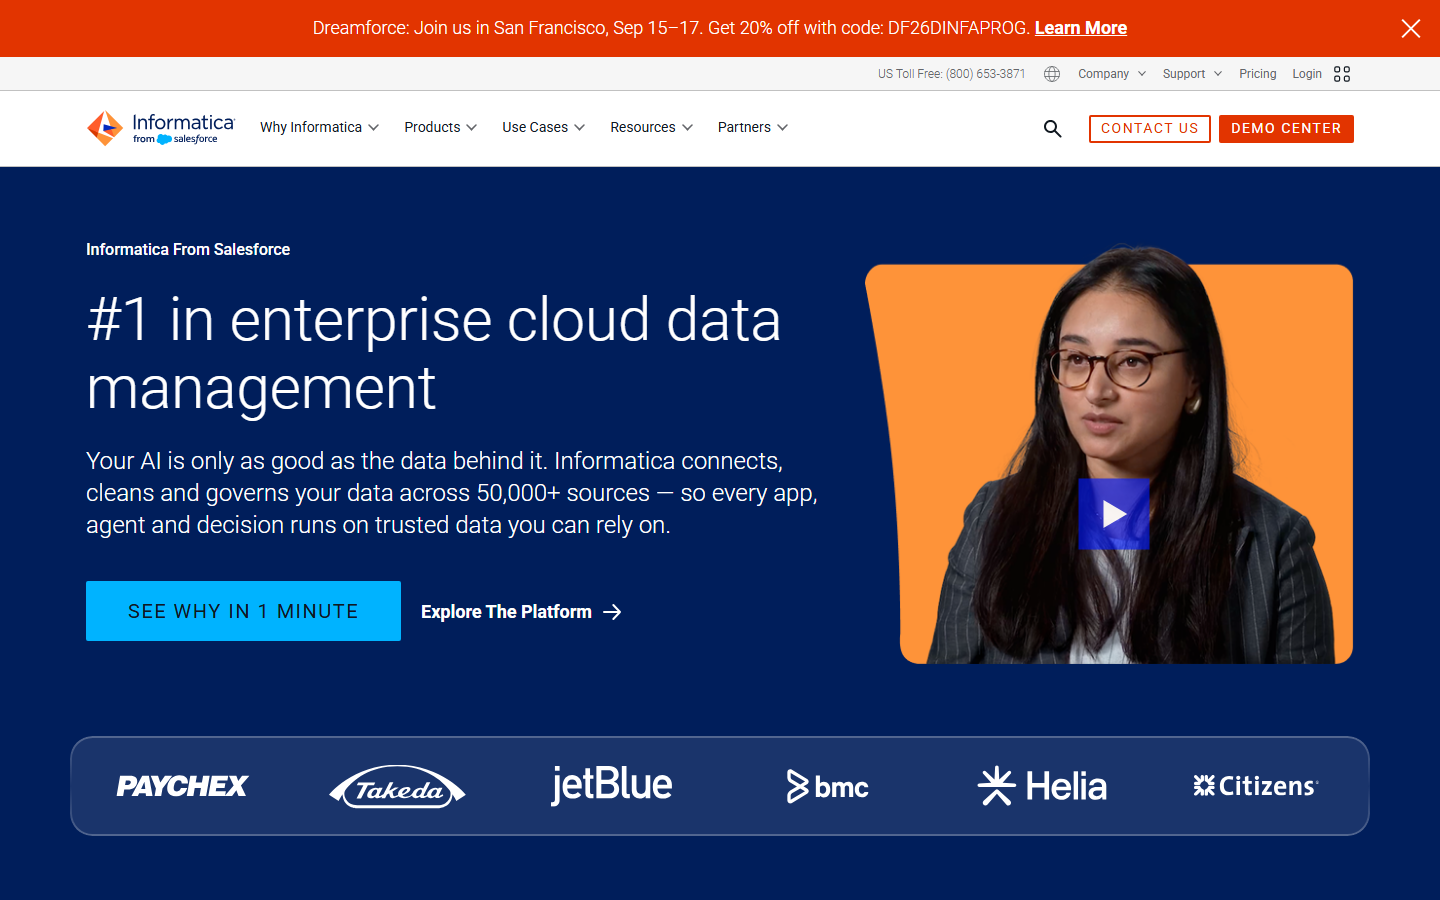The height and width of the screenshot is (900, 1440).
Task: Play the hero video
Action: click(1114, 514)
